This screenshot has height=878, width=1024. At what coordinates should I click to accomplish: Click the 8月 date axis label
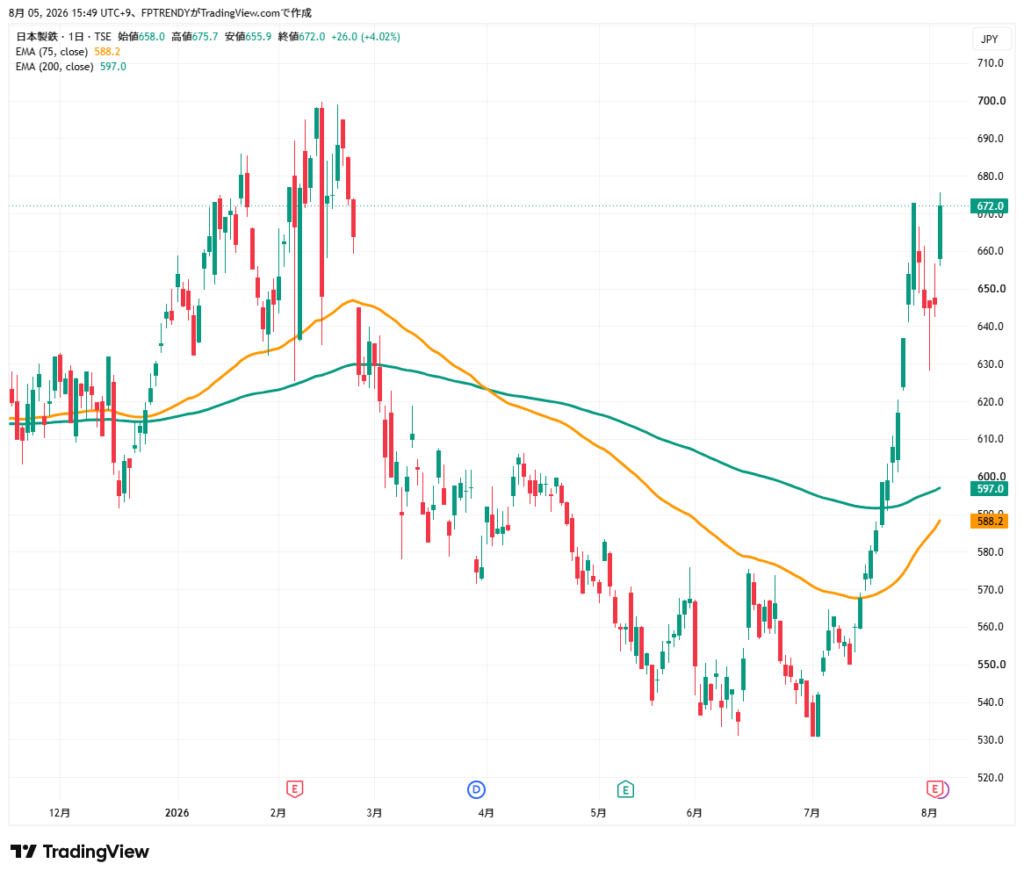[x=929, y=813]
